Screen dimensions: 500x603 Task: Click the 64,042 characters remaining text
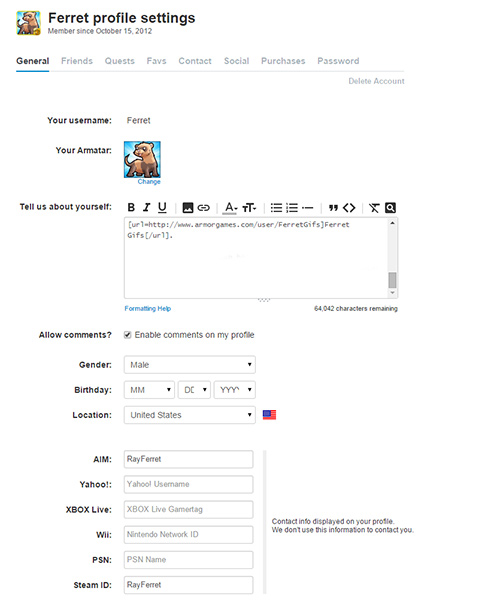pyautogui.click(x=356, y=308)
